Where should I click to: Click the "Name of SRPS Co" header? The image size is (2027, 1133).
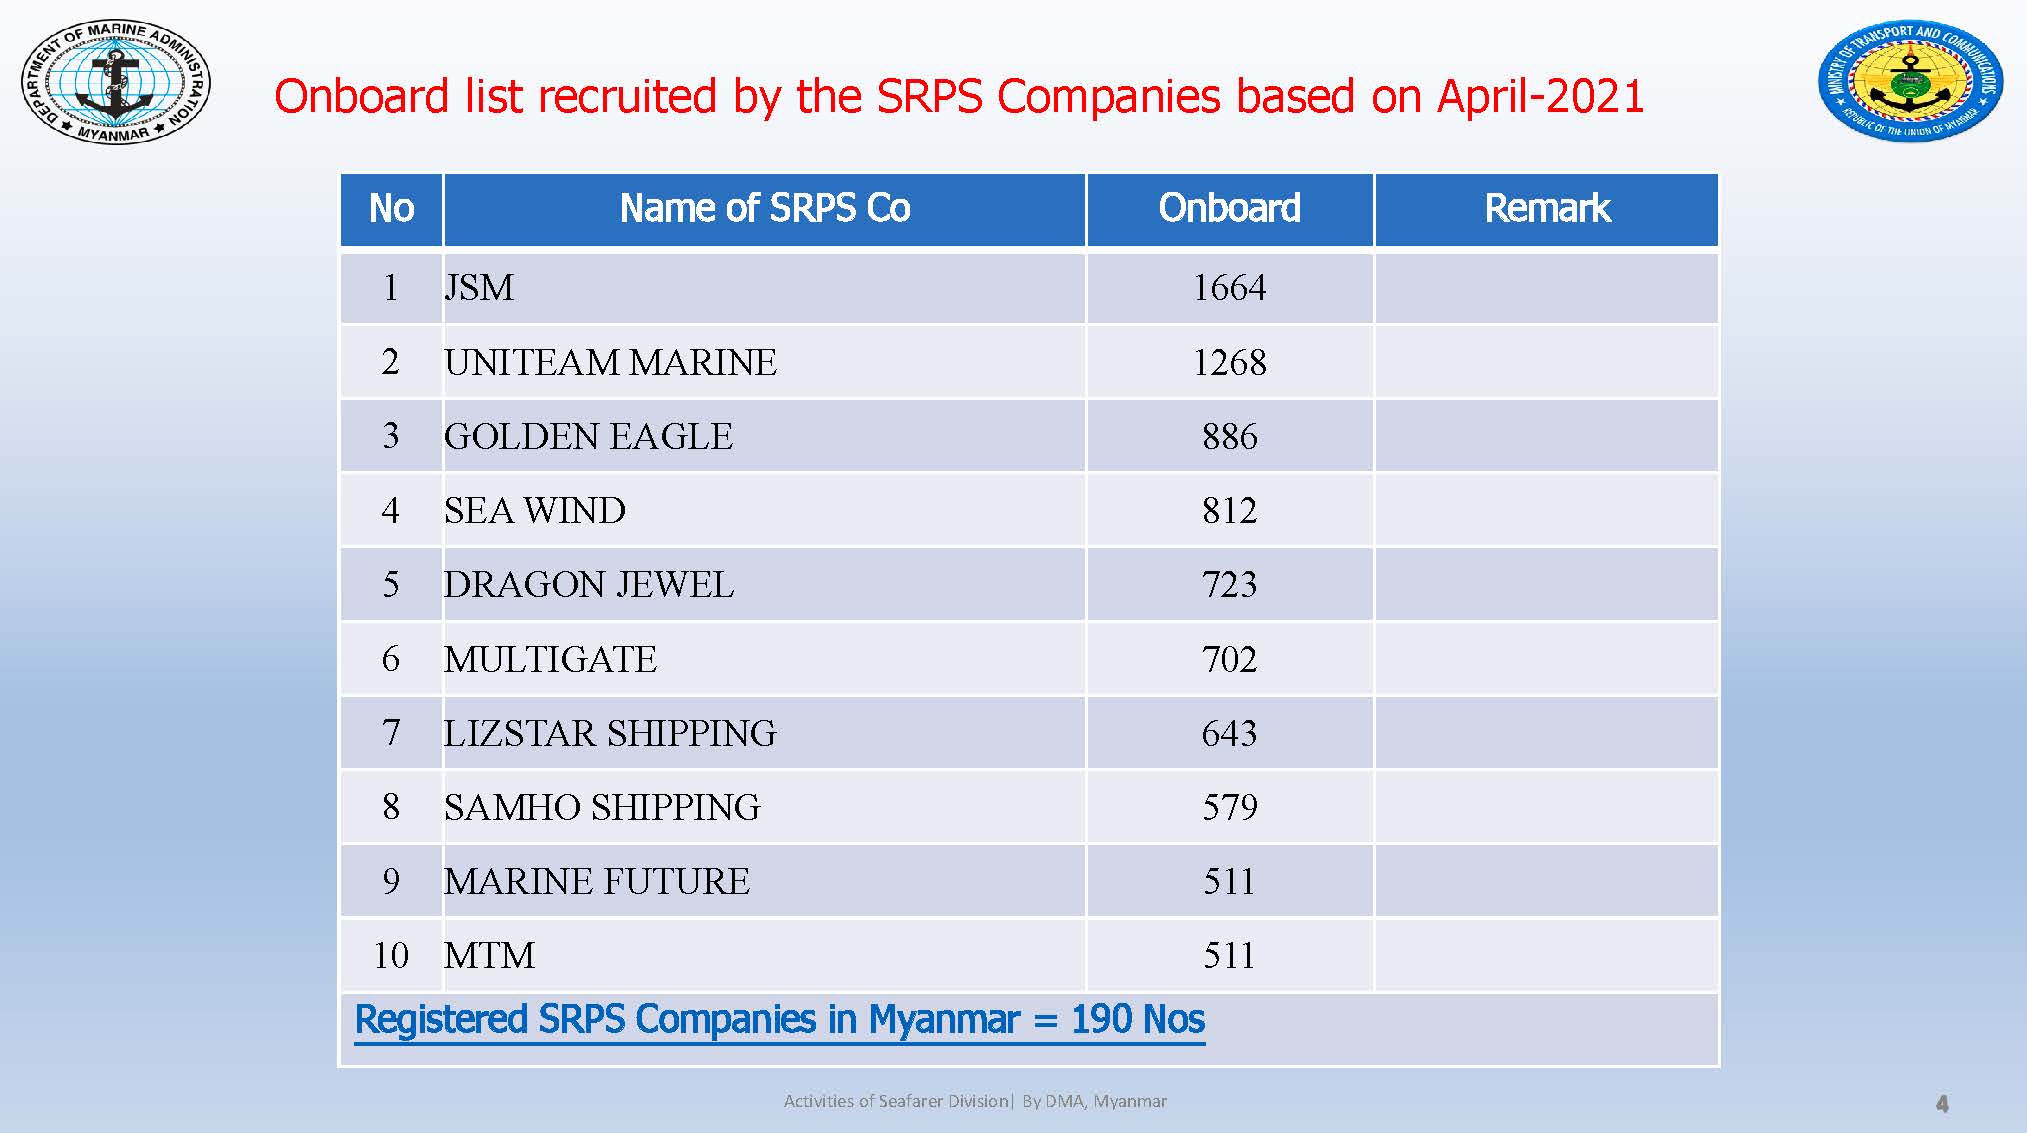764,209
